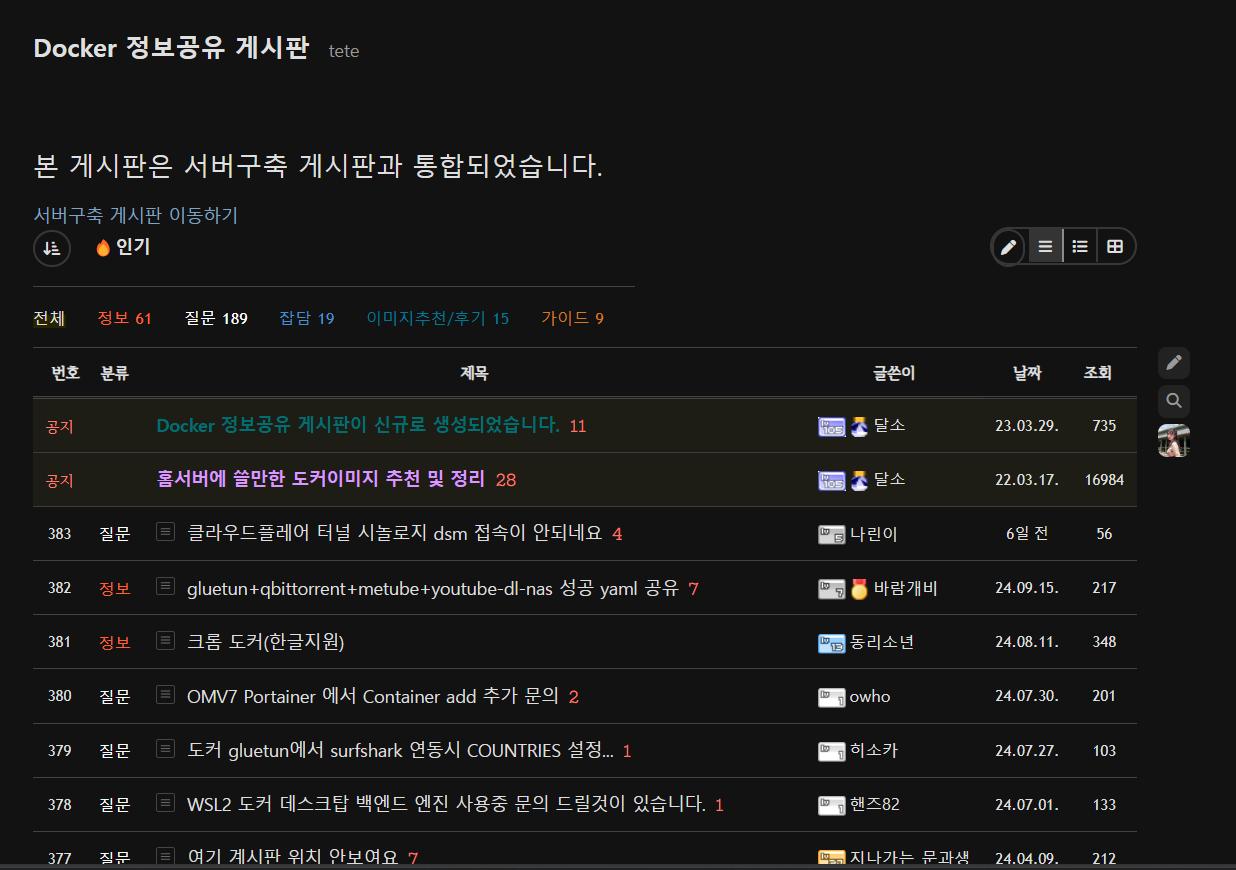
Task: Filter by 질문 189 category
Action: [x=216, y=319]
